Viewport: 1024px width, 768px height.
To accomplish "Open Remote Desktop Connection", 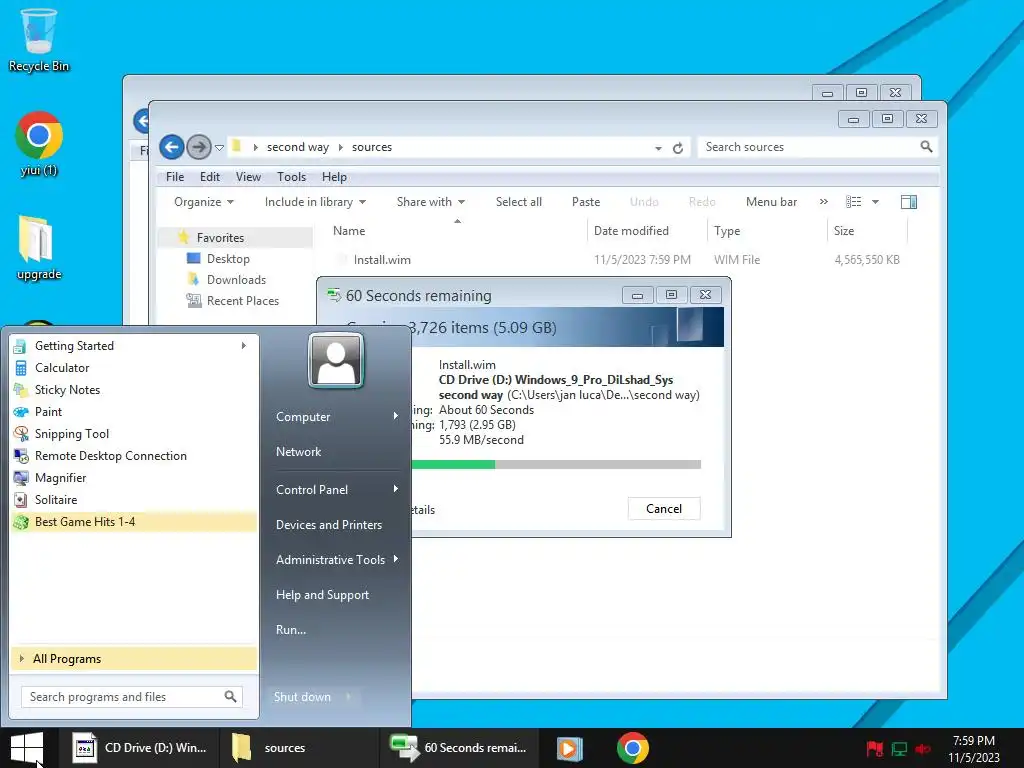I will [134, 456].
